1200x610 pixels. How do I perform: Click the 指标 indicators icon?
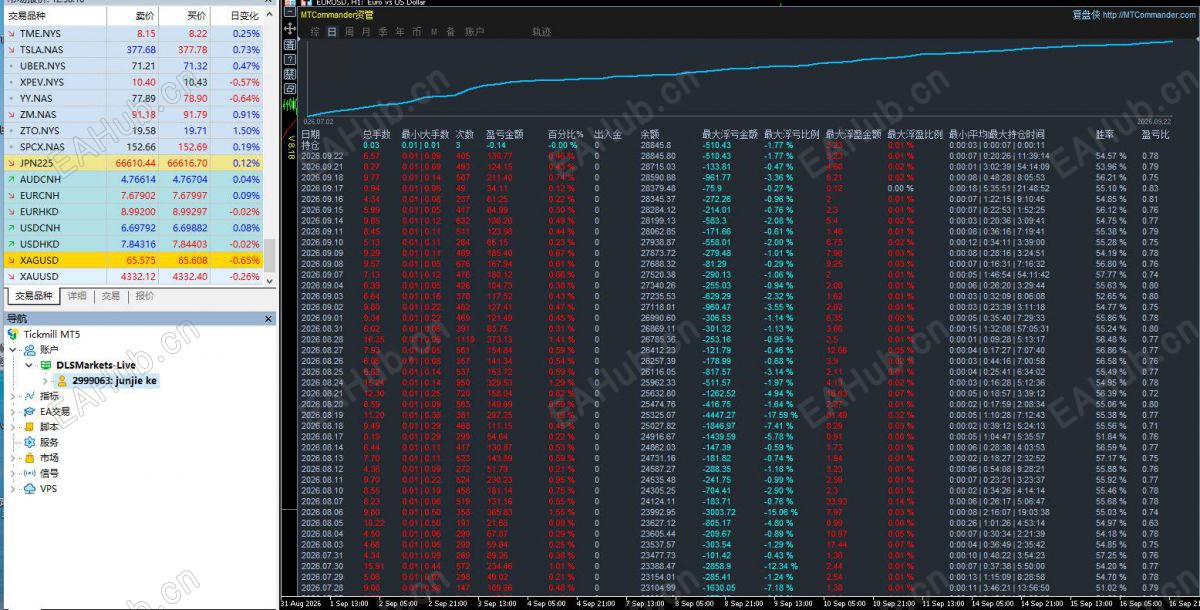click(29, 396)
